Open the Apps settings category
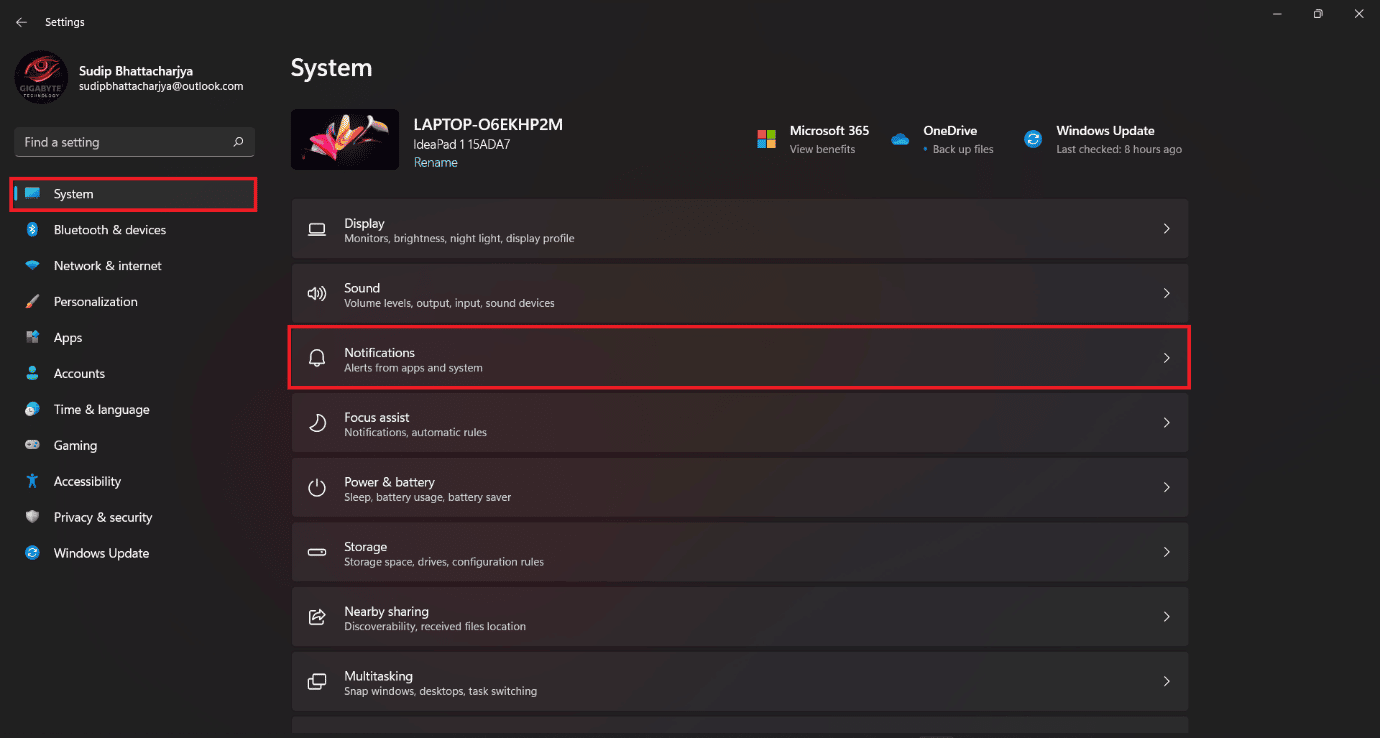 pos(68,338)
